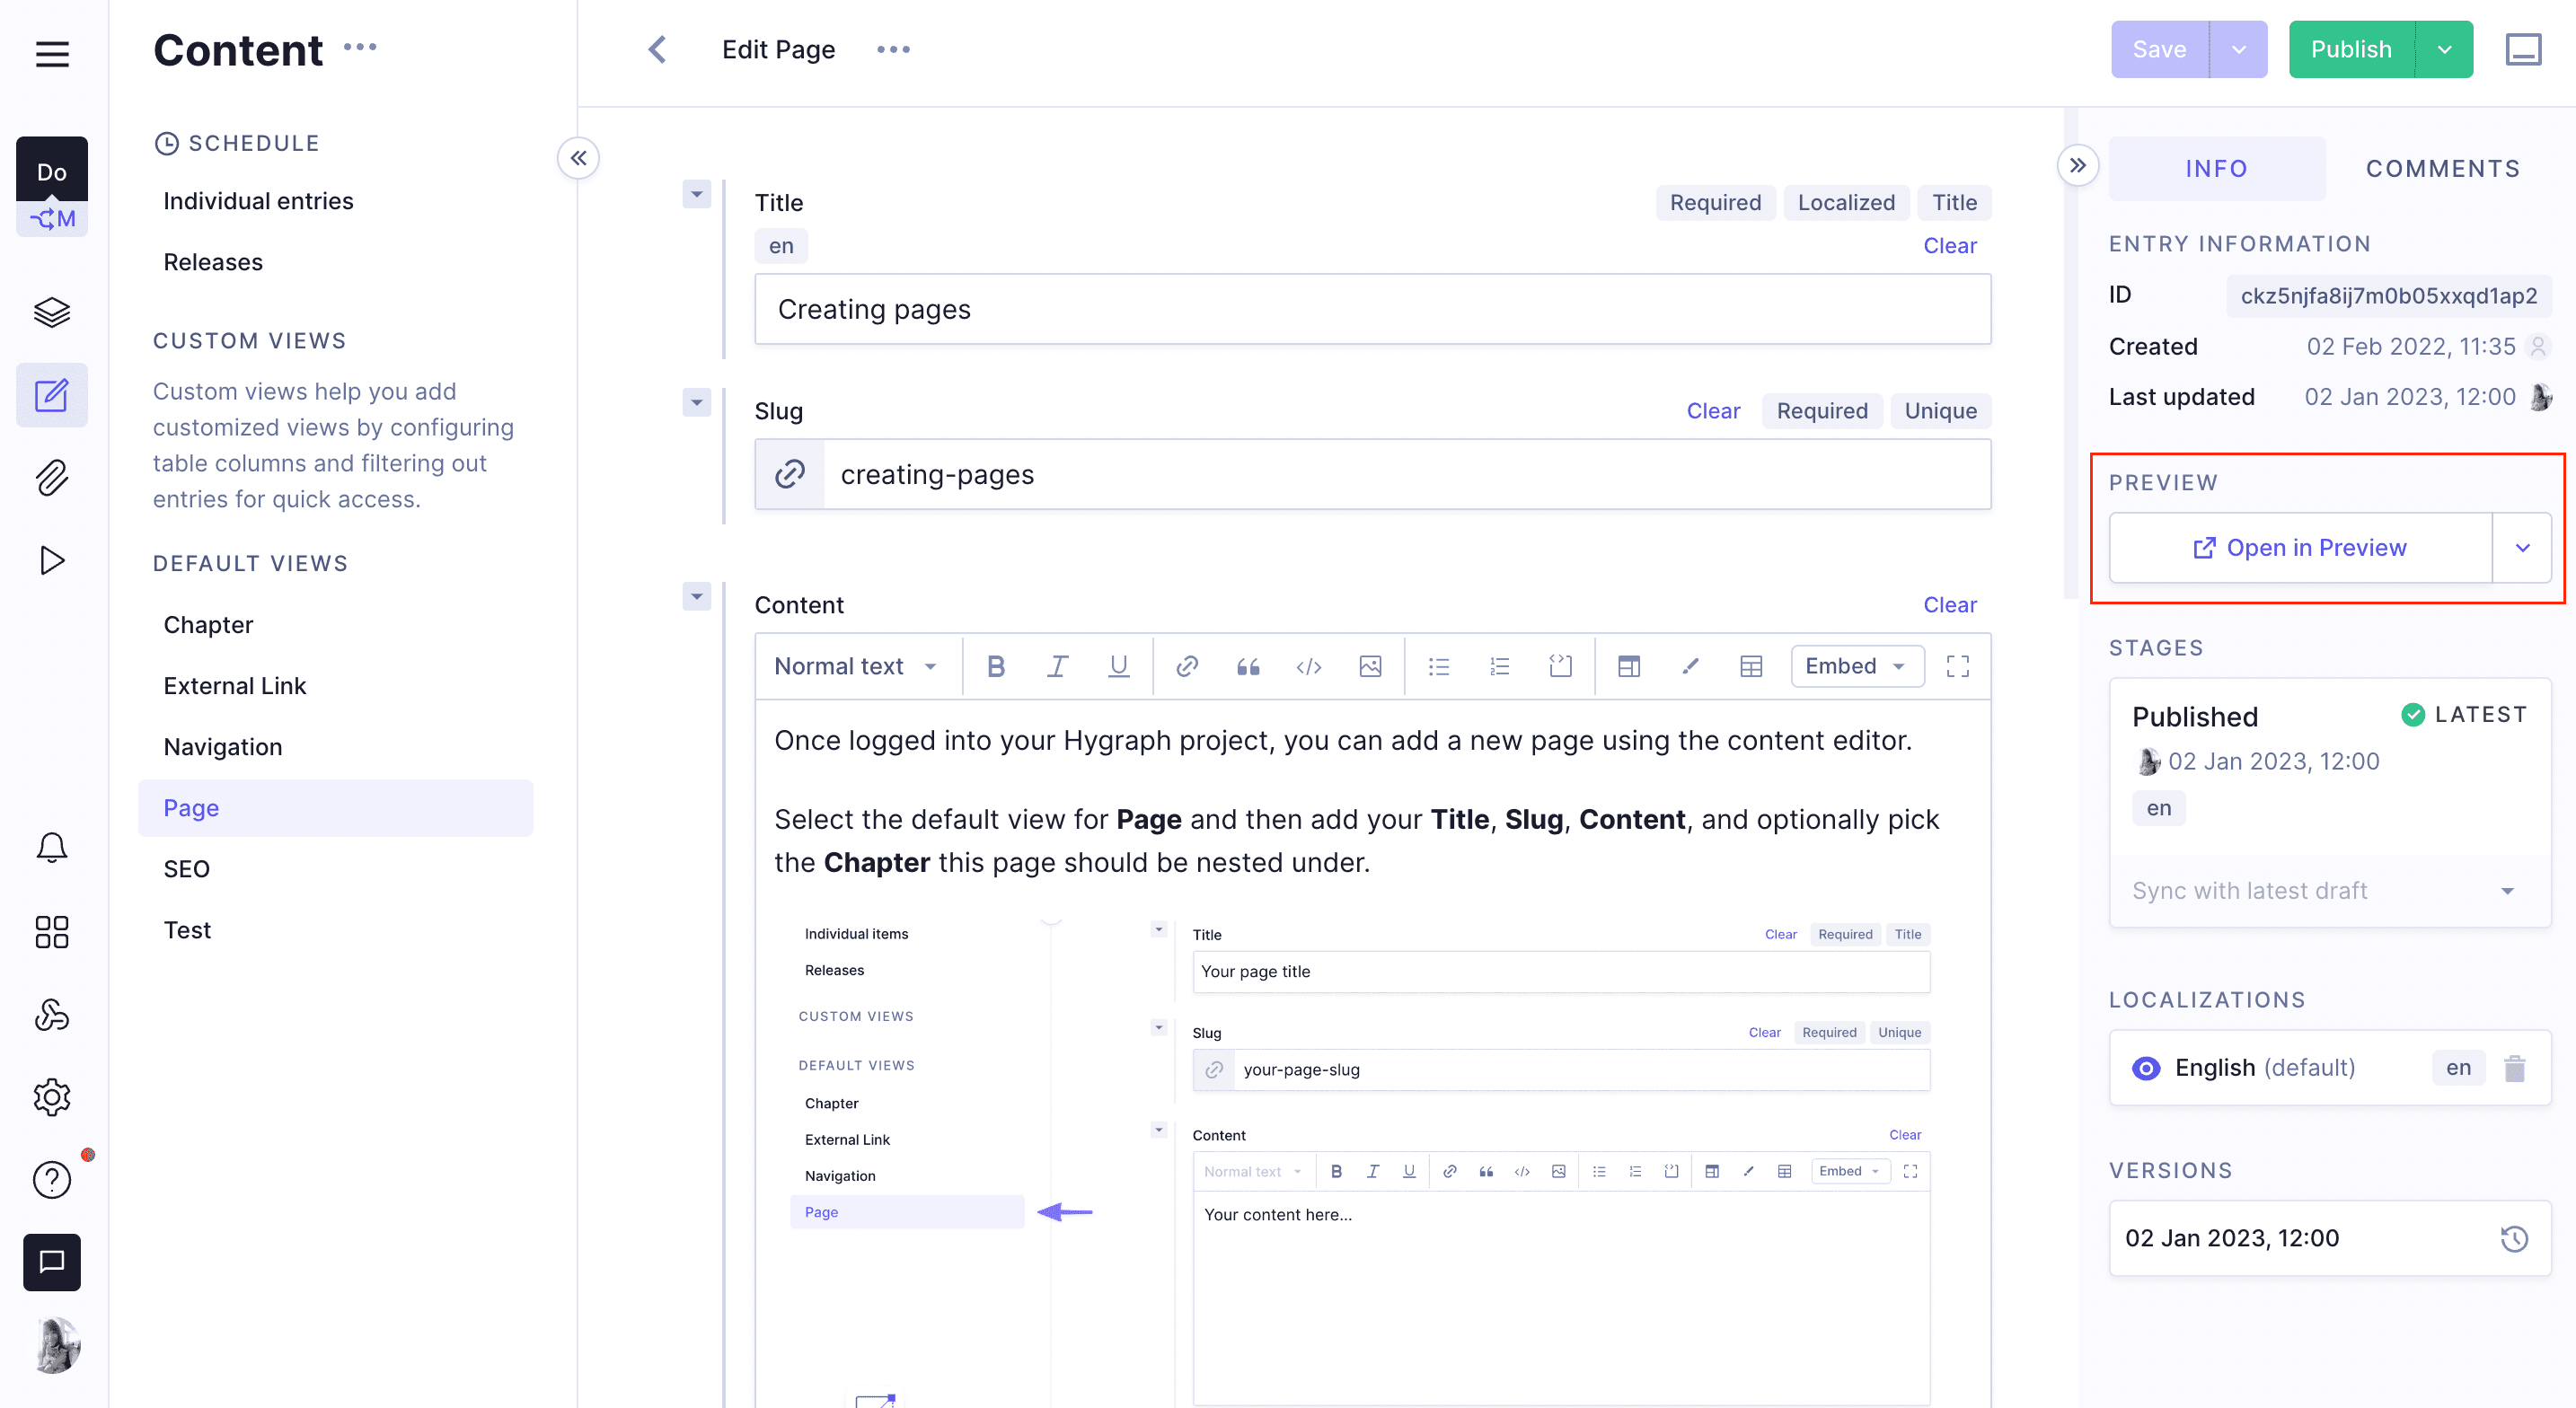Expand the Embed options dropdown
The height and width of the screenshot is (1408, 2576).
pyautogui.click(x=1857, y=666)
